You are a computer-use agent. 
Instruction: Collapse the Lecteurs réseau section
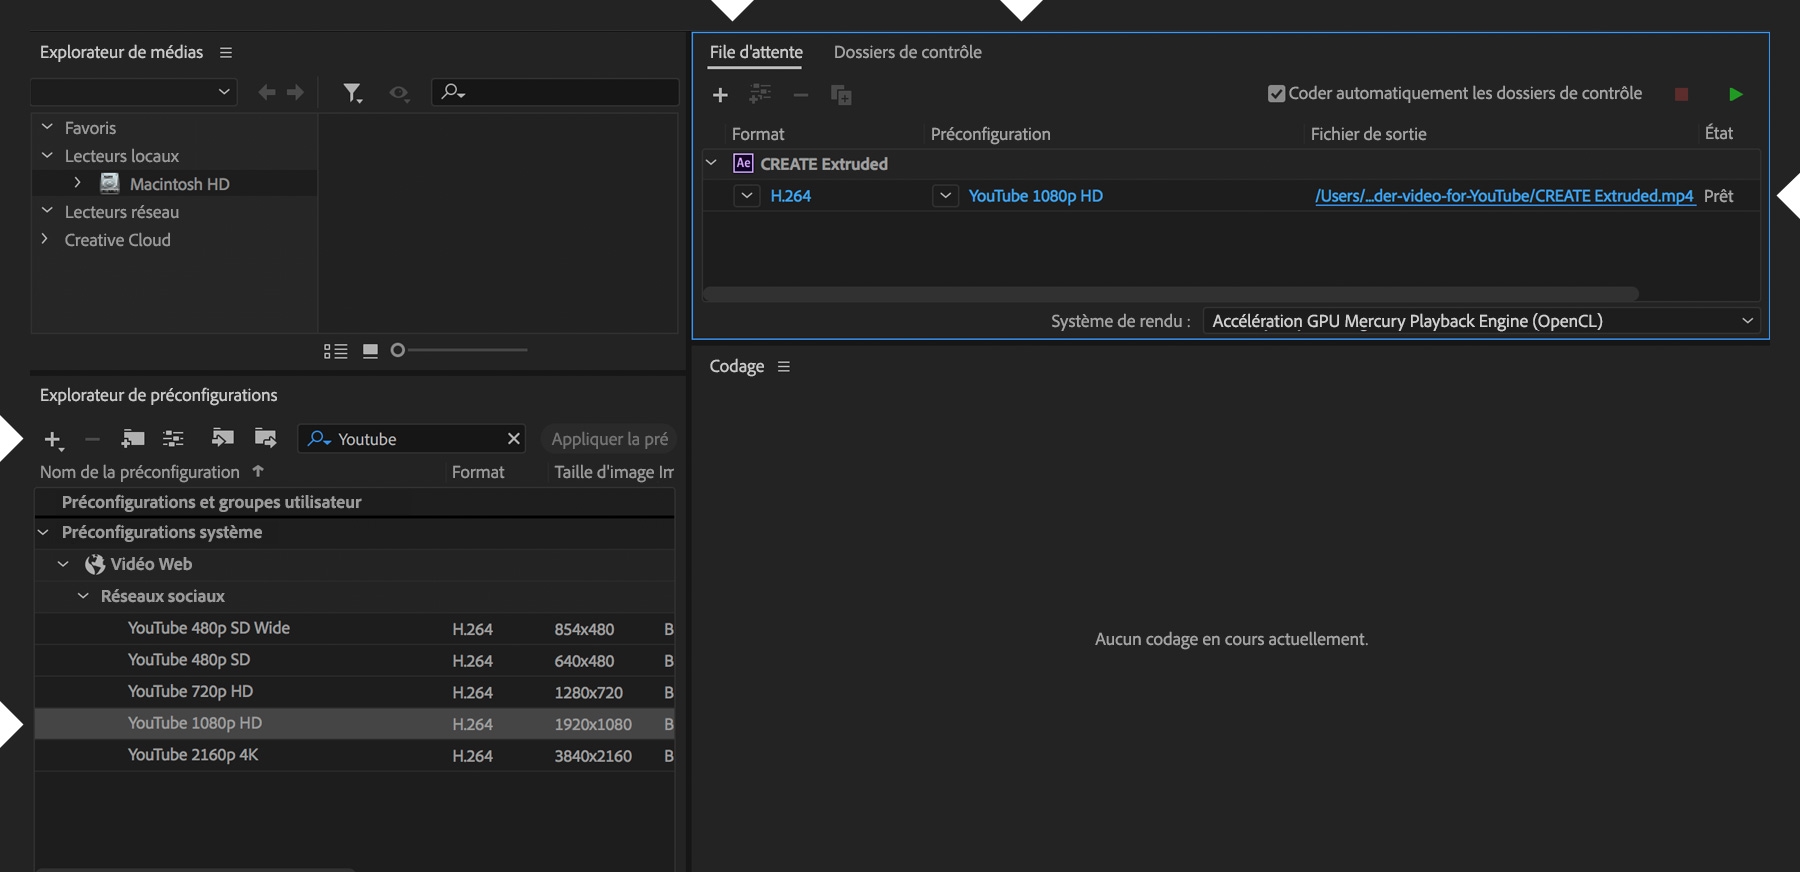(46, 211)
